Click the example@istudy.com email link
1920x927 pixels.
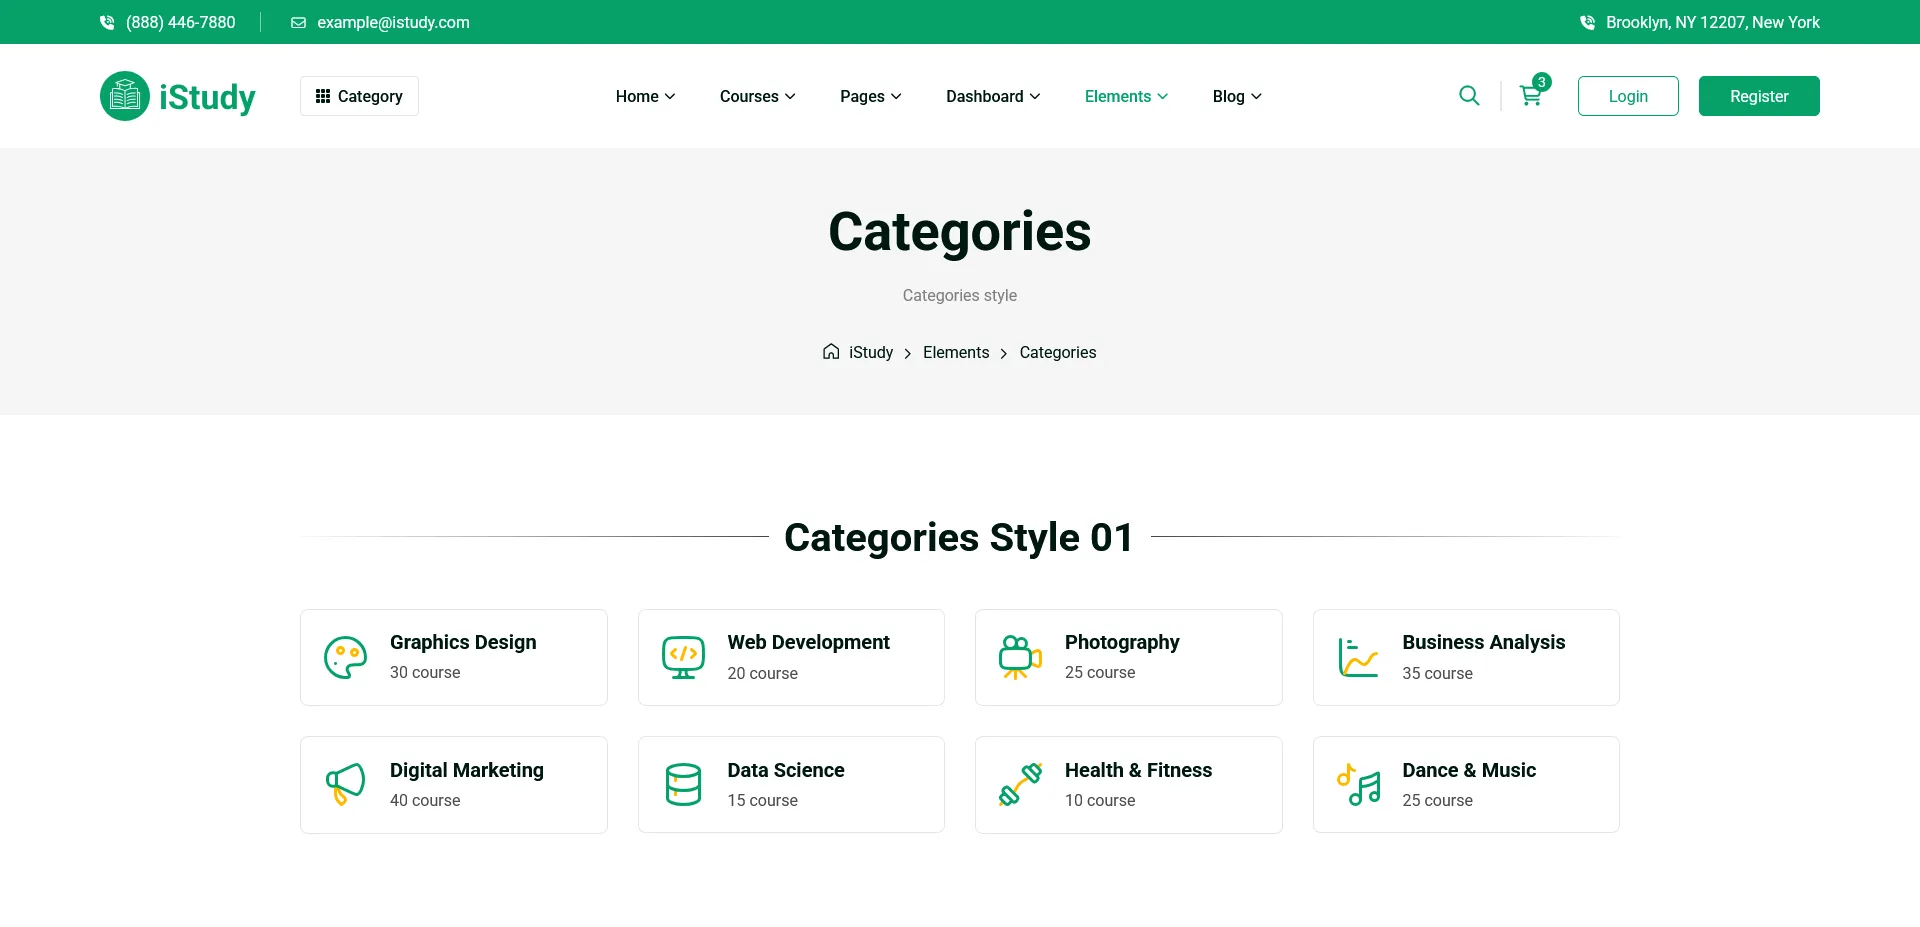pyautogui.click(x=392, y=22)
